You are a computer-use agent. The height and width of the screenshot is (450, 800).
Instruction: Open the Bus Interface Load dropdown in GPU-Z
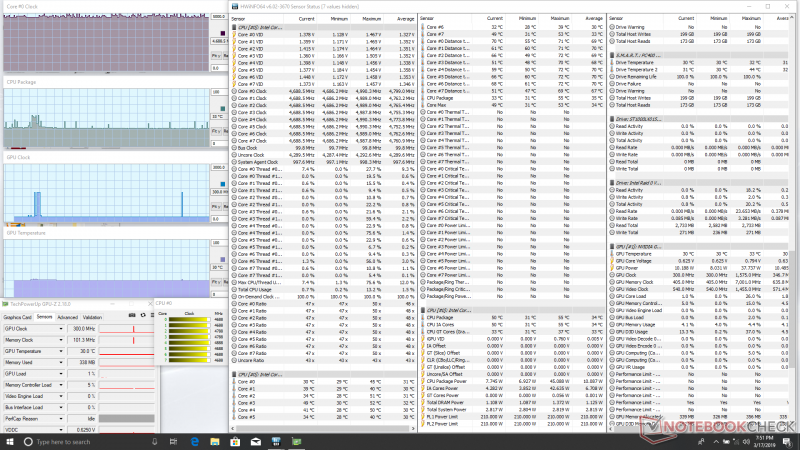61,408
